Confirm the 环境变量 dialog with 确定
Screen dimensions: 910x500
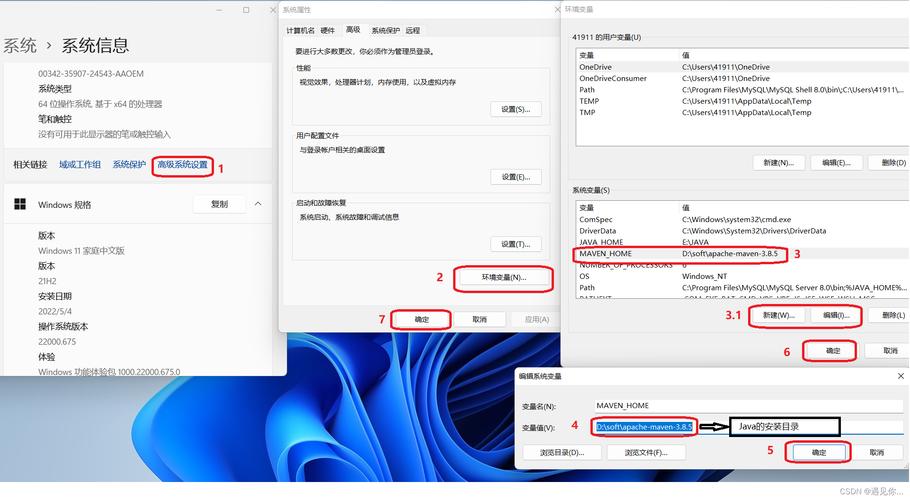833,351
